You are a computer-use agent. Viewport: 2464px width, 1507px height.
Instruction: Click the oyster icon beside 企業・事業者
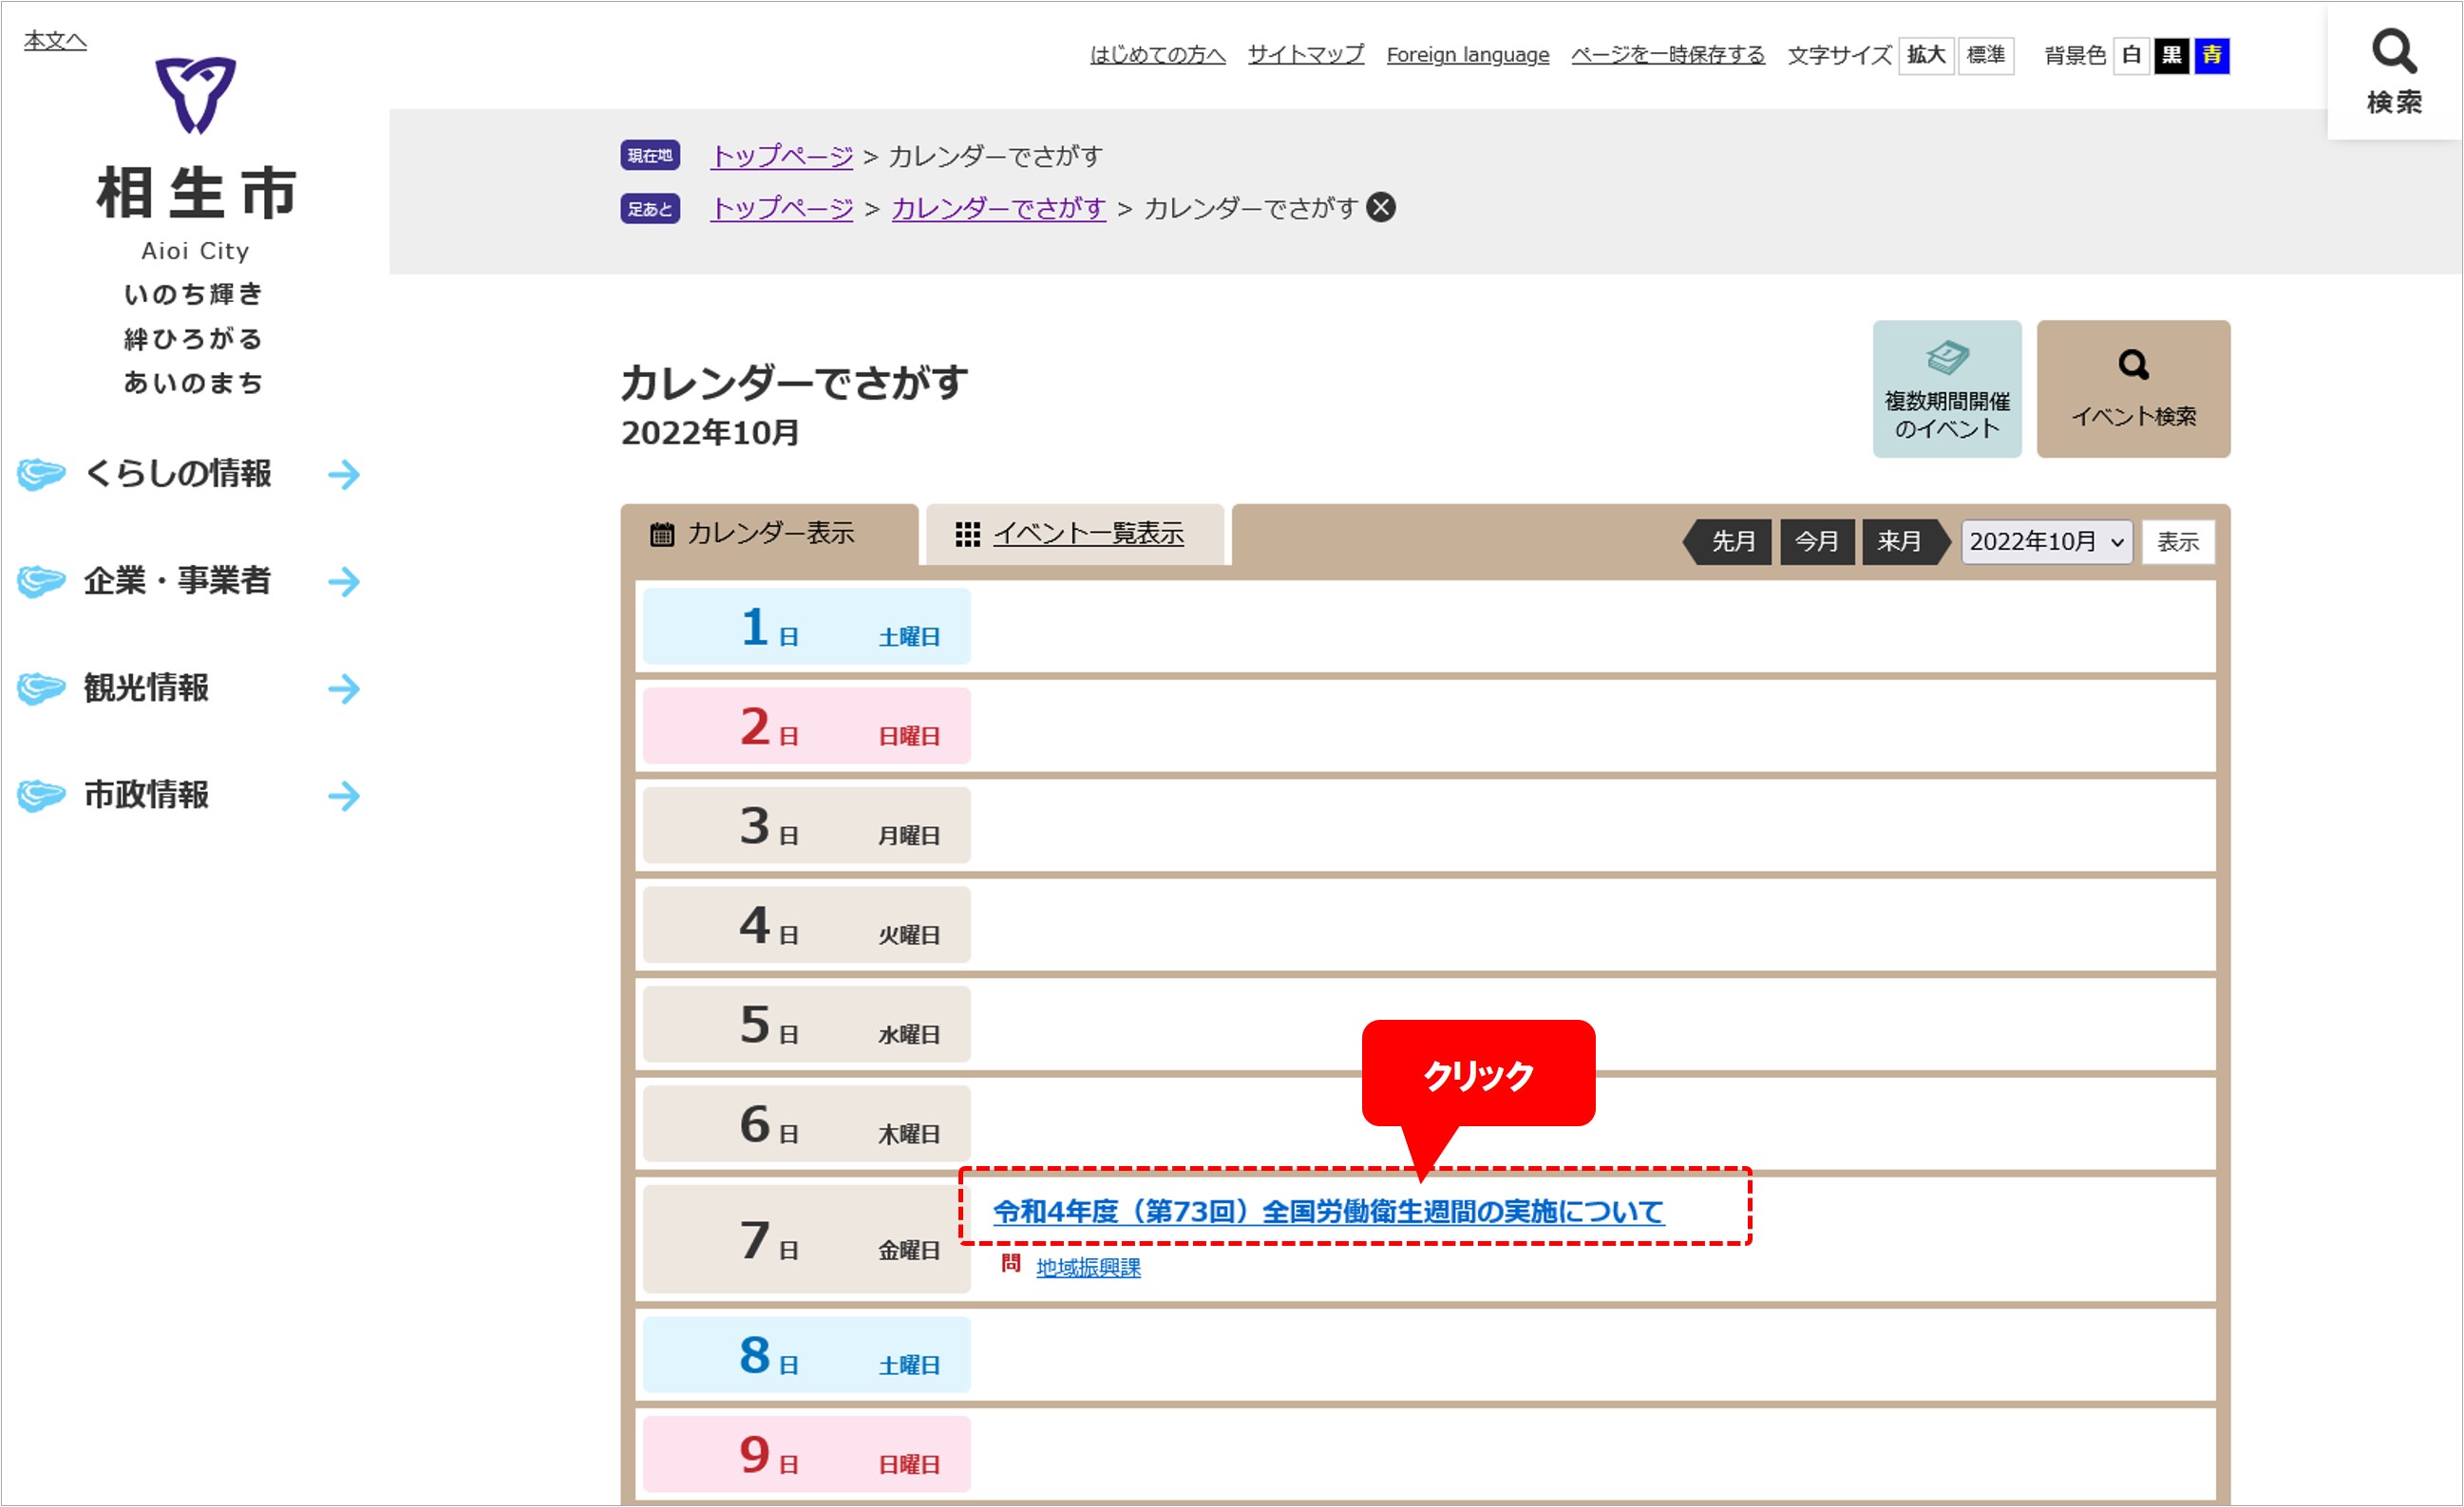tap(41, 581)
